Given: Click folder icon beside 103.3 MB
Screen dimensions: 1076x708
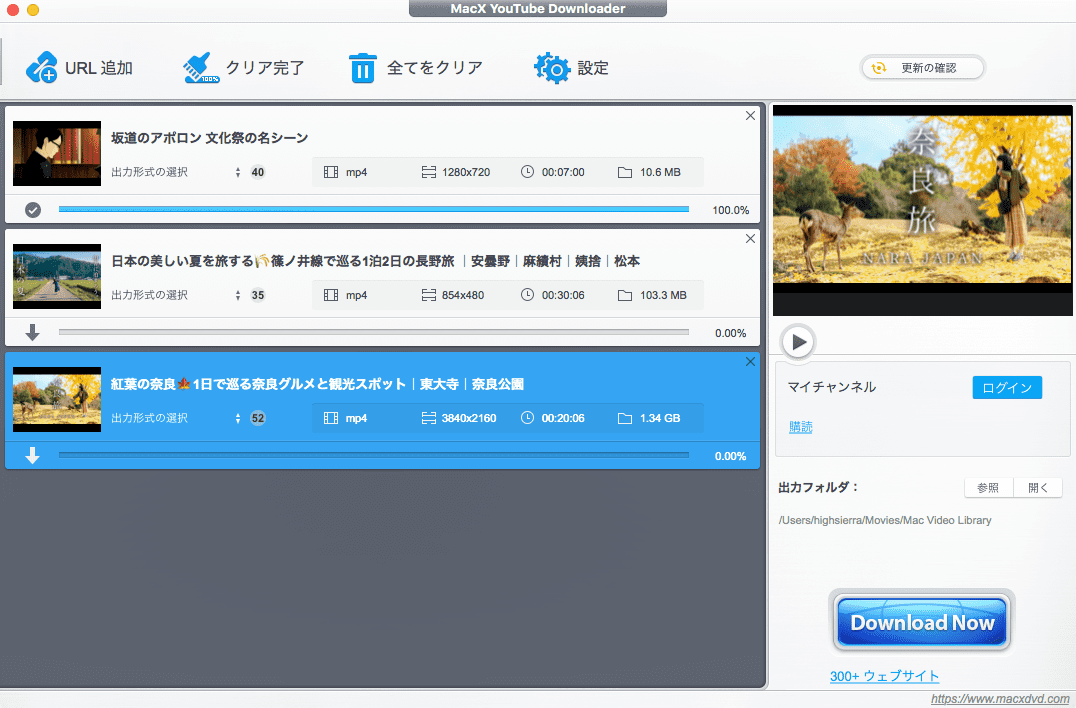Looking at the screenshot, I should coord(624,295).
